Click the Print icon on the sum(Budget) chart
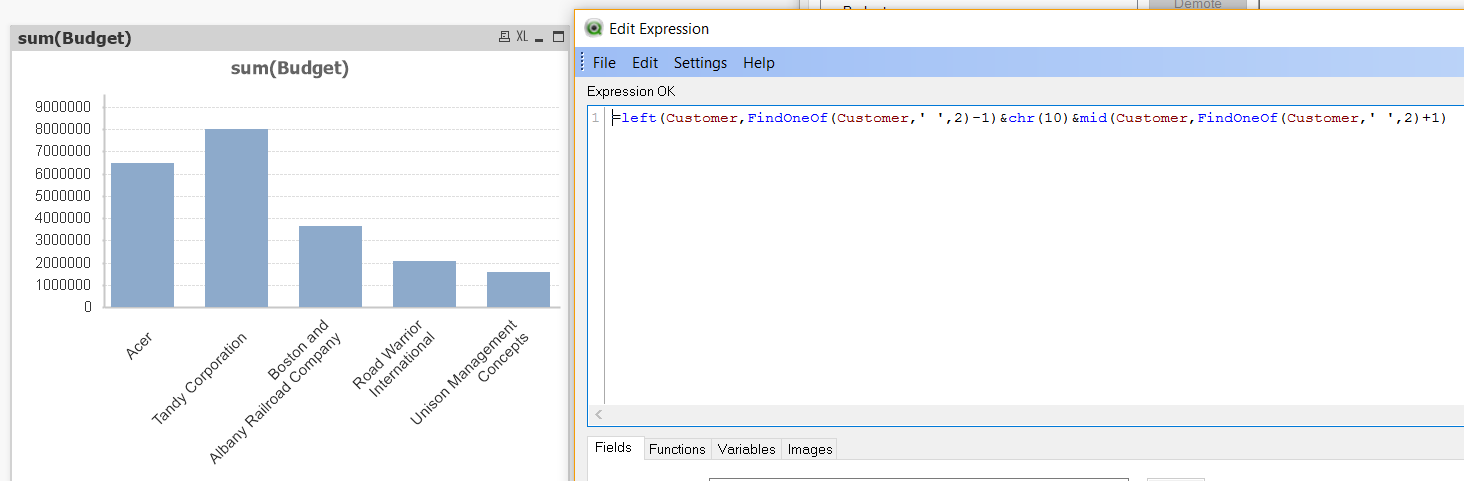 pos(505,37)
